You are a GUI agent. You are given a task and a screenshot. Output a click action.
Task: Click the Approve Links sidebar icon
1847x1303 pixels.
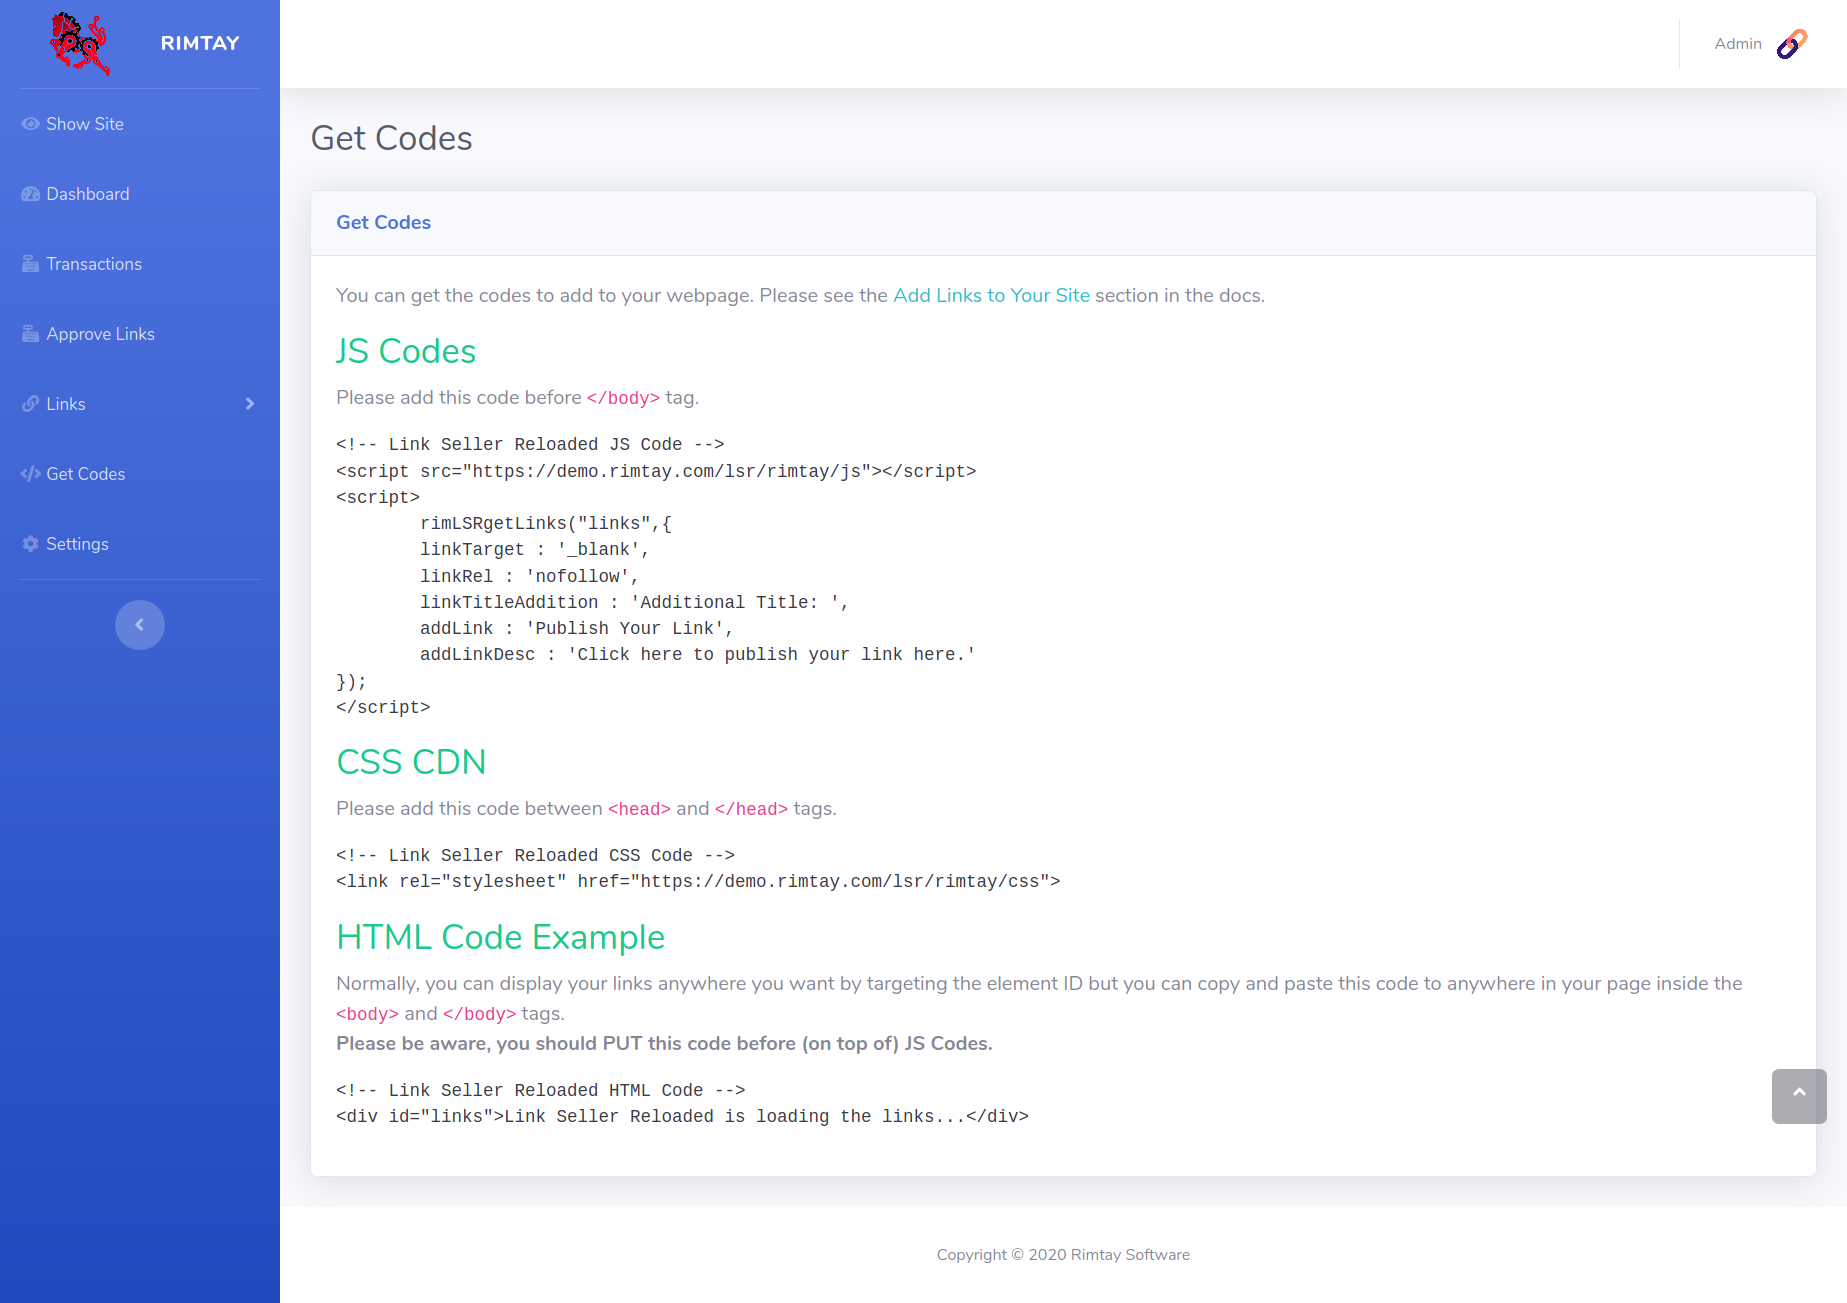tap(31, 334)
